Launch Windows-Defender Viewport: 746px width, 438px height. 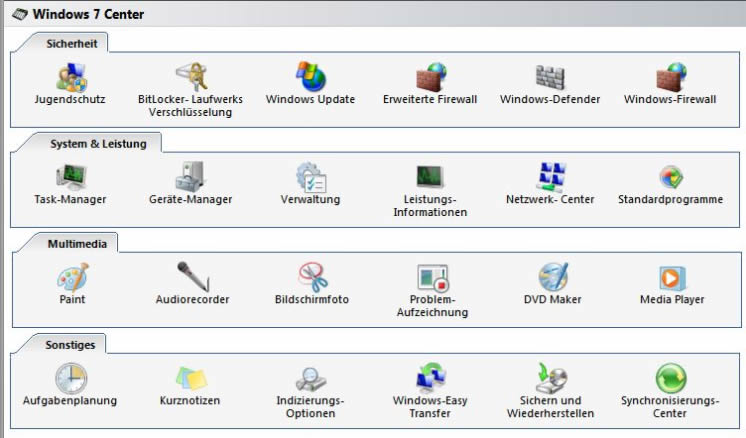pos(550,77)
